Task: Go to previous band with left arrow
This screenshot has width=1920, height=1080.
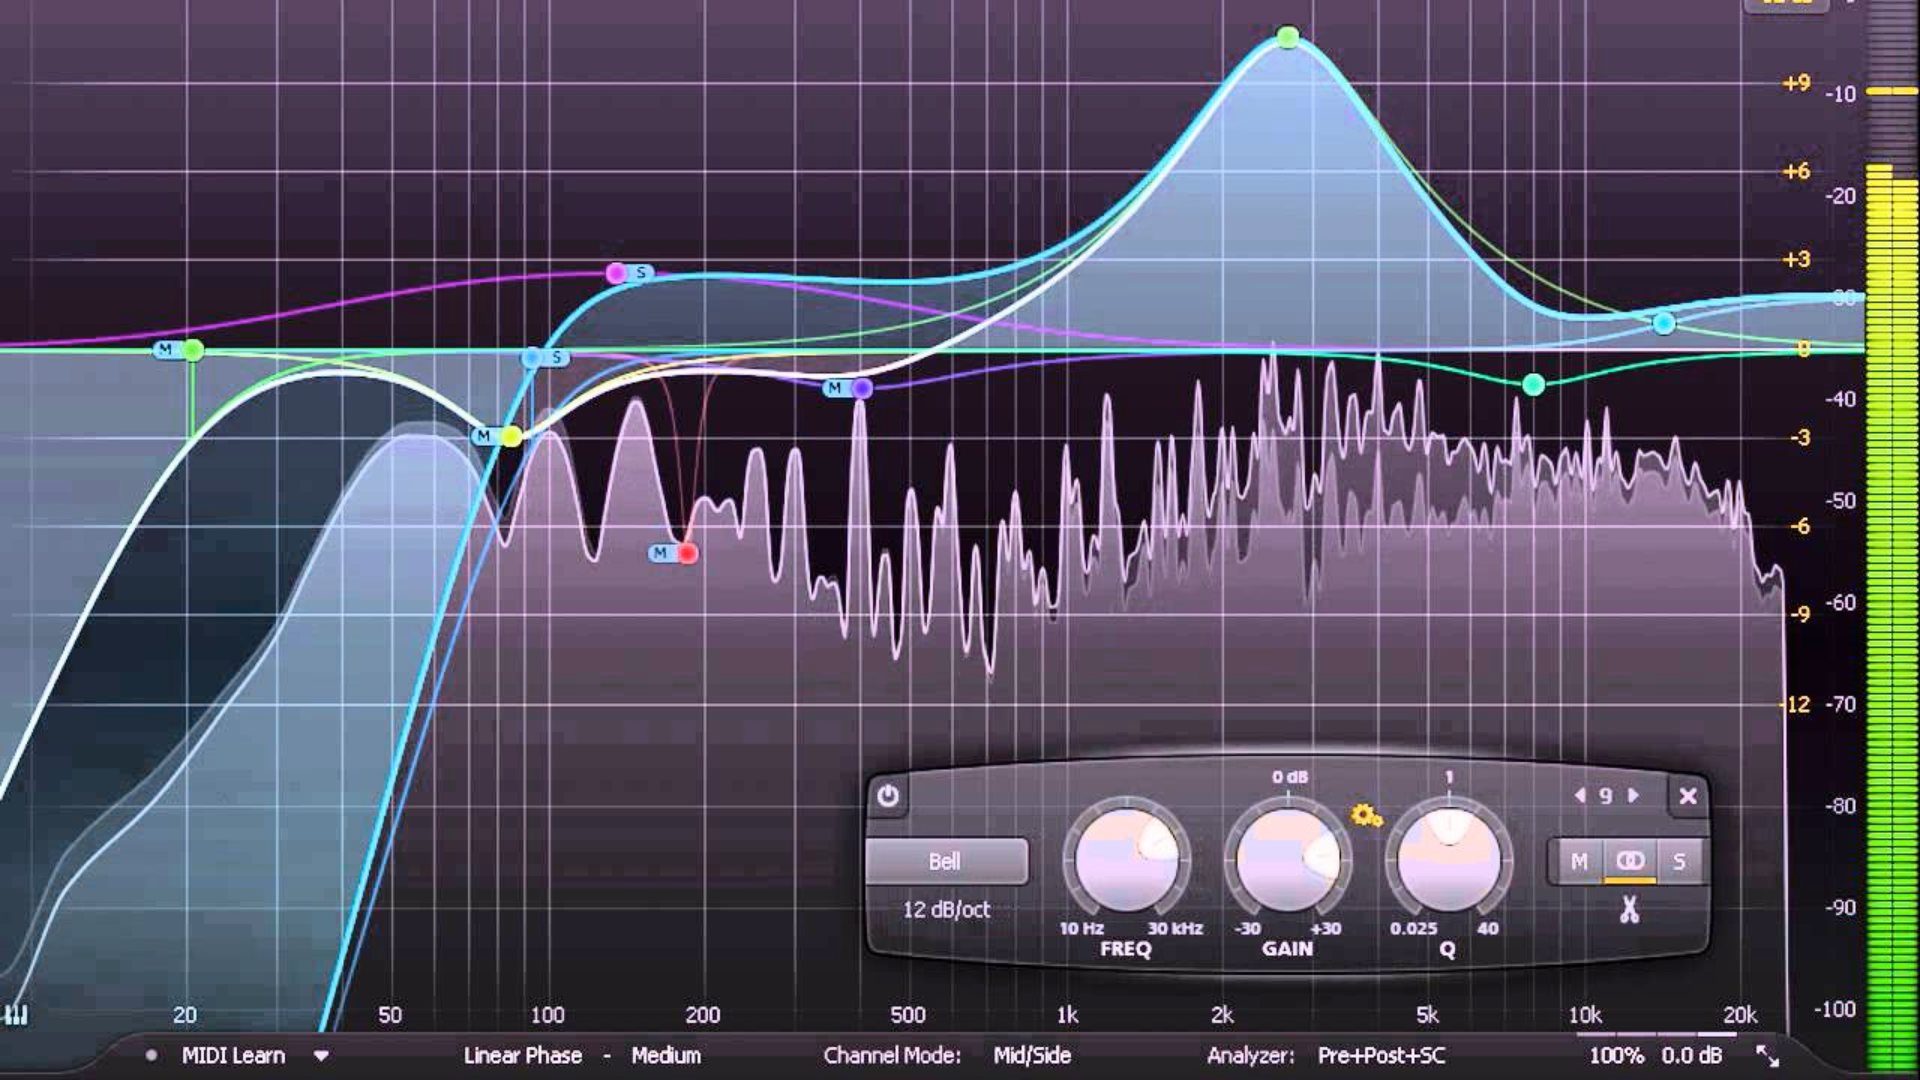Action: coord(1580,796)
